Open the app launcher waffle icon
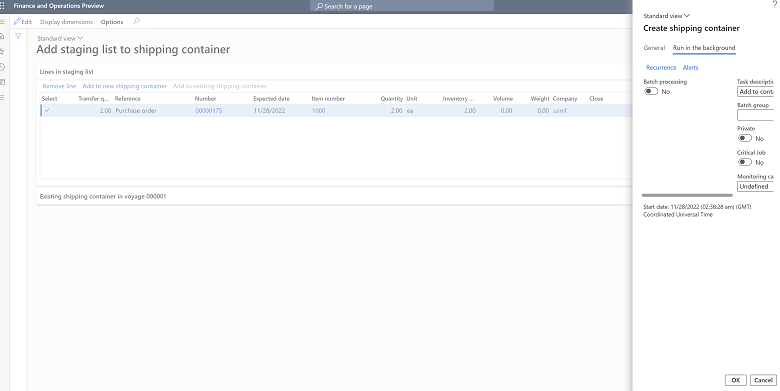This screenshot has height=391, width=780. [x=2, y=6]
